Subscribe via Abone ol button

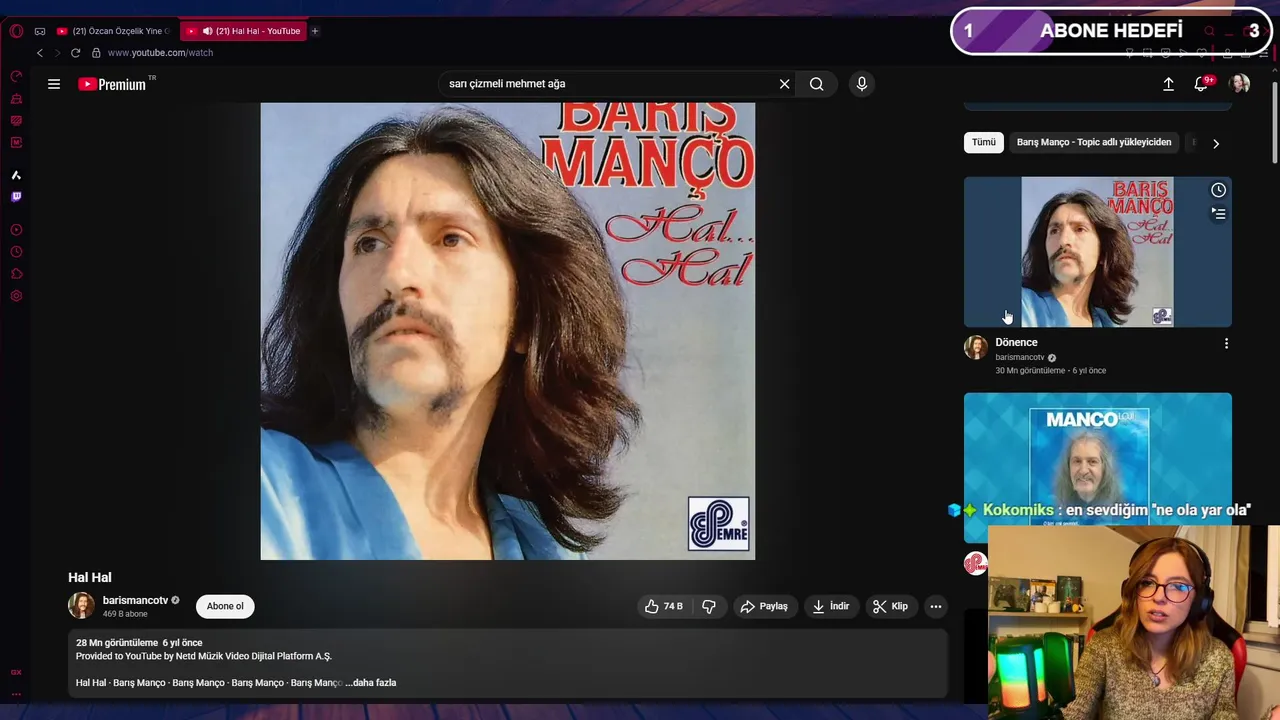pos(225,606)
